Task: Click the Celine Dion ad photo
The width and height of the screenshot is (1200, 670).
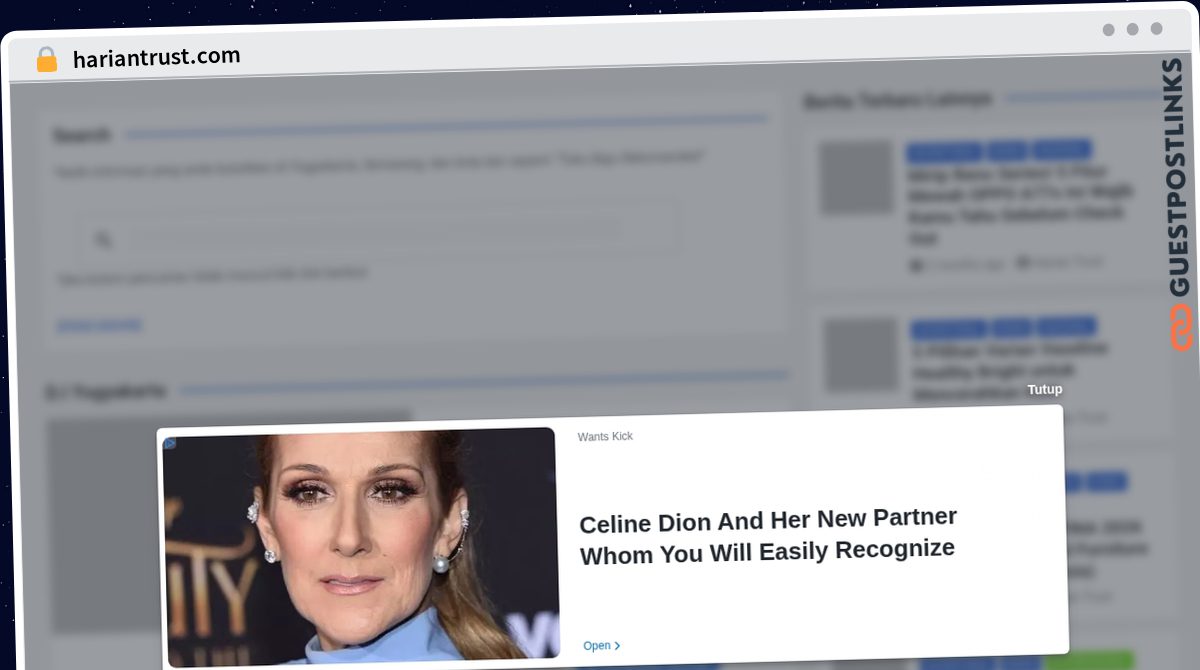Action: point(361,548)
